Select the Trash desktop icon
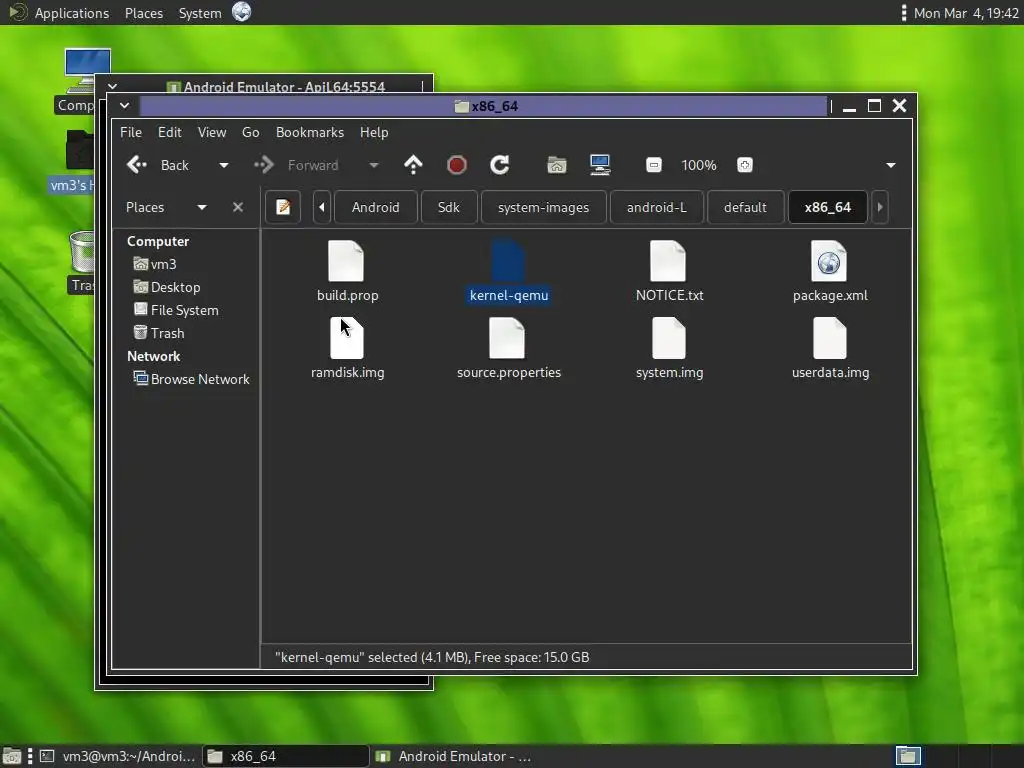Viewport: 1024px width, 768px height. [x=82, y=262]
